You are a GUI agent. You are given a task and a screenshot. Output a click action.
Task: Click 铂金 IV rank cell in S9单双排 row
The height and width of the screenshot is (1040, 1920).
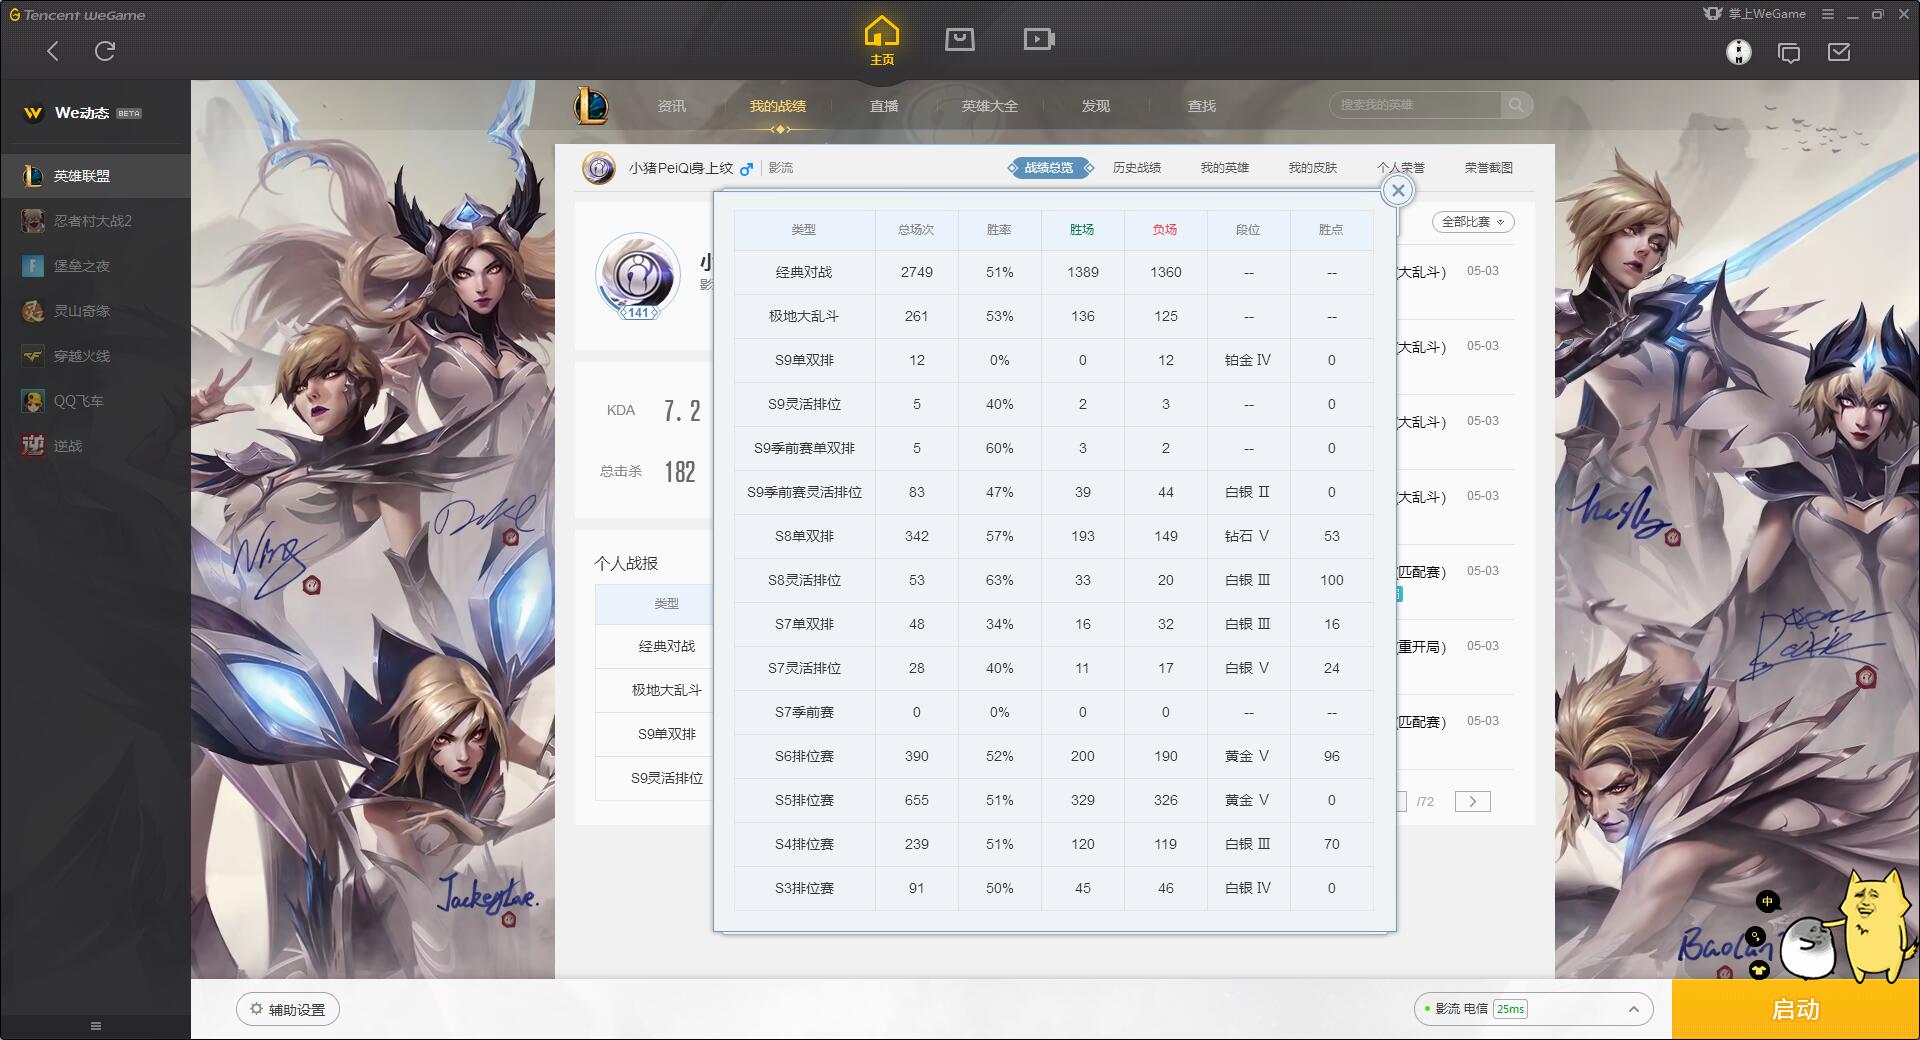pyautogui.click(x=1248, y=360)
